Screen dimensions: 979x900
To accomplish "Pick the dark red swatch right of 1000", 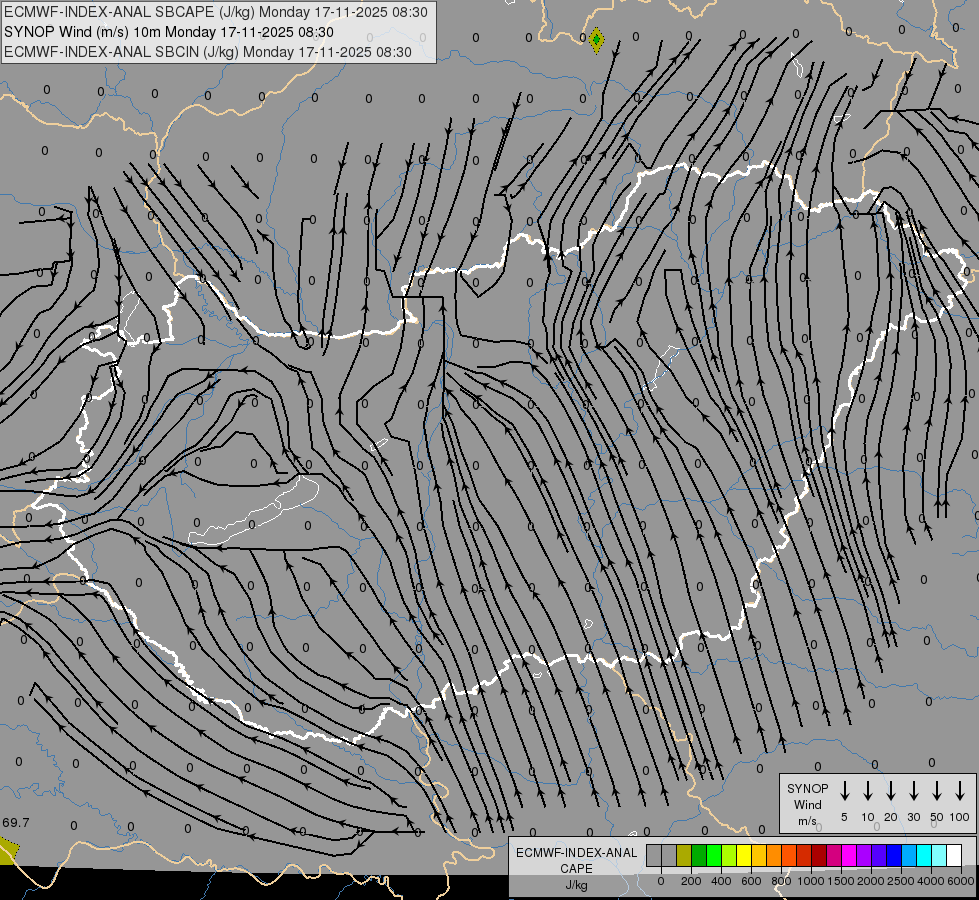I will pyautogui.click(x=819, y=855).
